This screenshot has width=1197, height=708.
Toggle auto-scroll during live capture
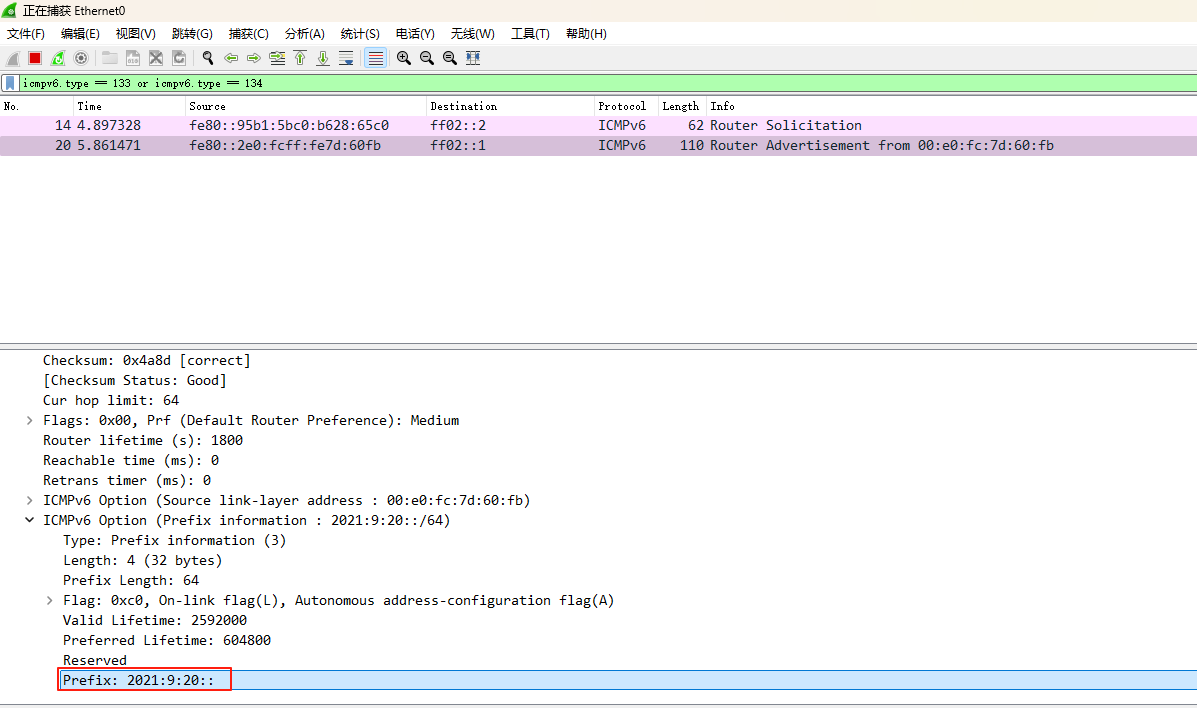(346, 58)
